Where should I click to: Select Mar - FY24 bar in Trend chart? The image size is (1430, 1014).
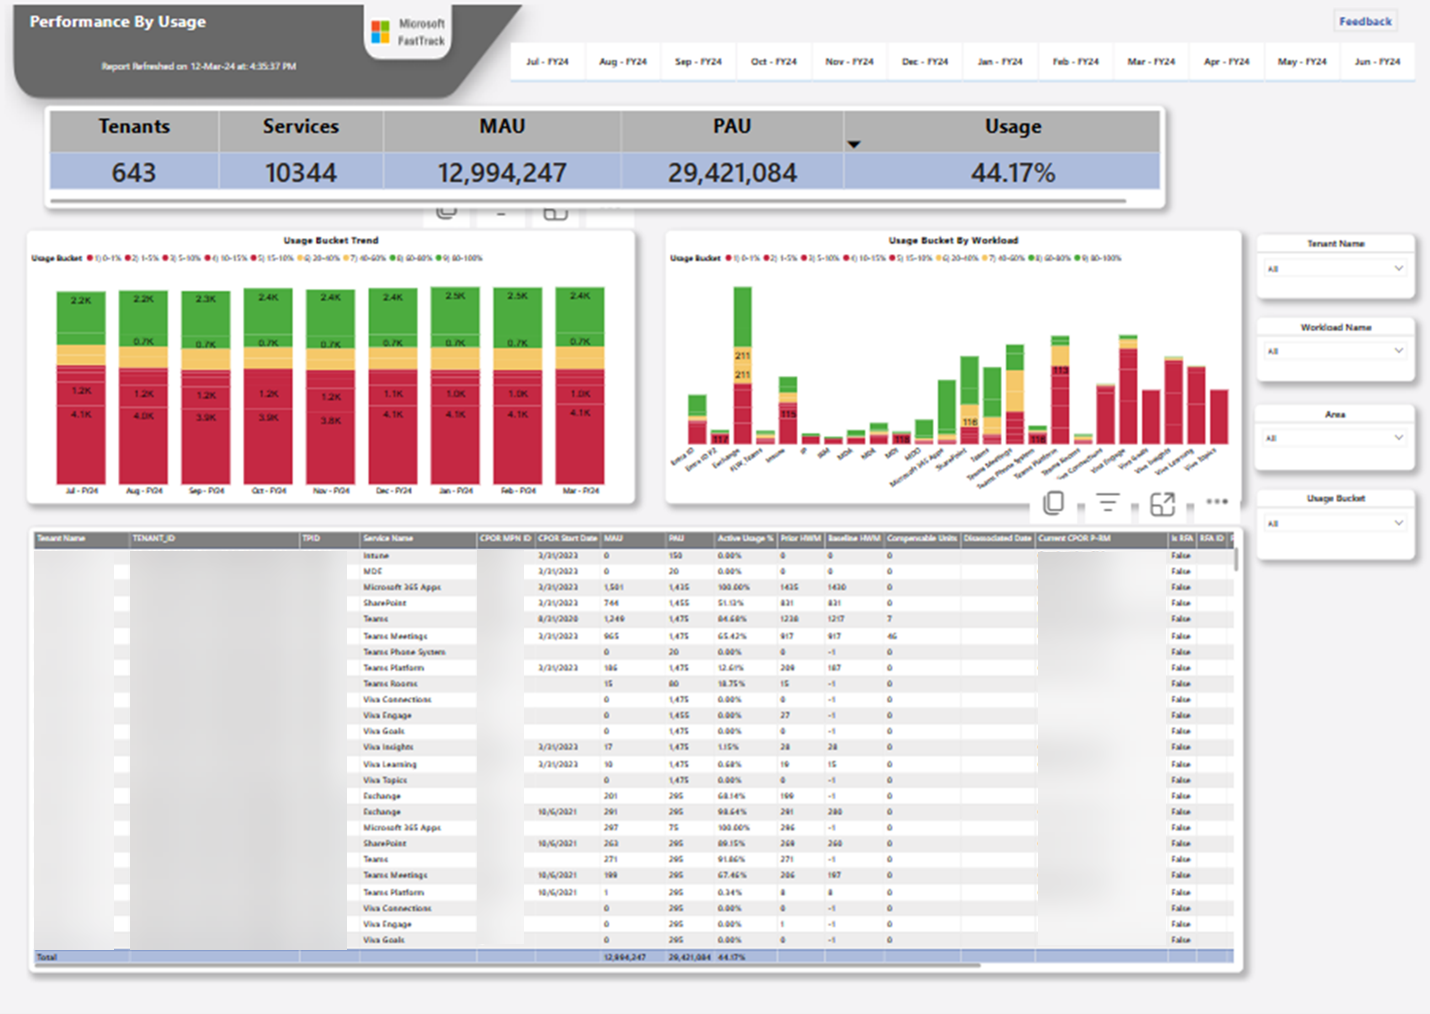tap(580, 386)
